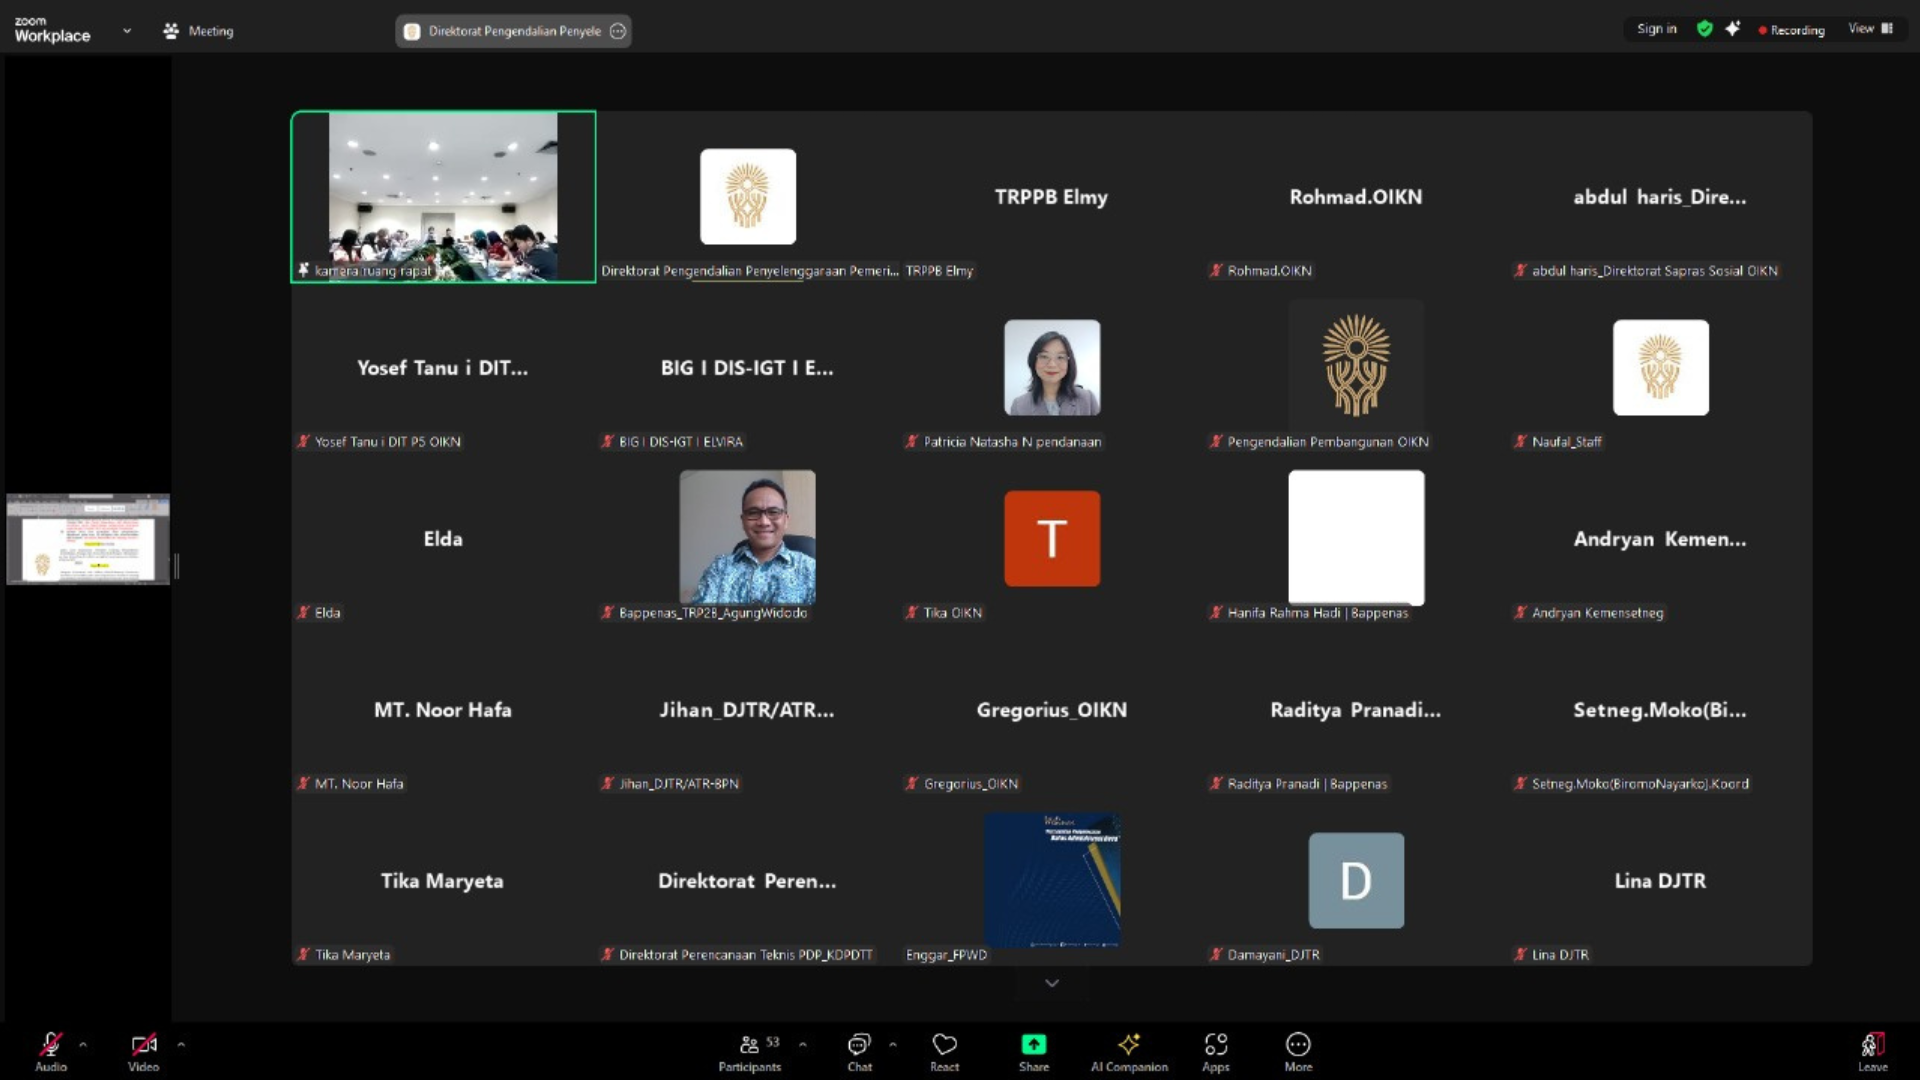The width and height of the screenshot is (1920, 1080).
Task: Open the More options menu
Action: click(x=1298, y=1052)
